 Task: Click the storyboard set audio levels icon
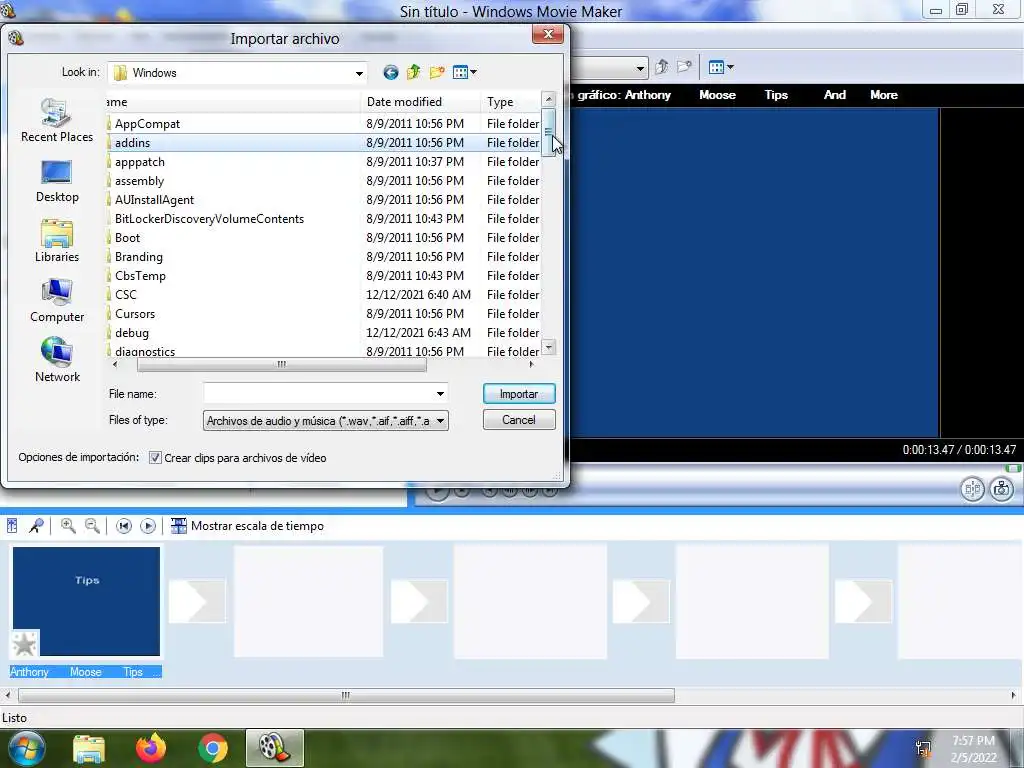coord(12,526)
